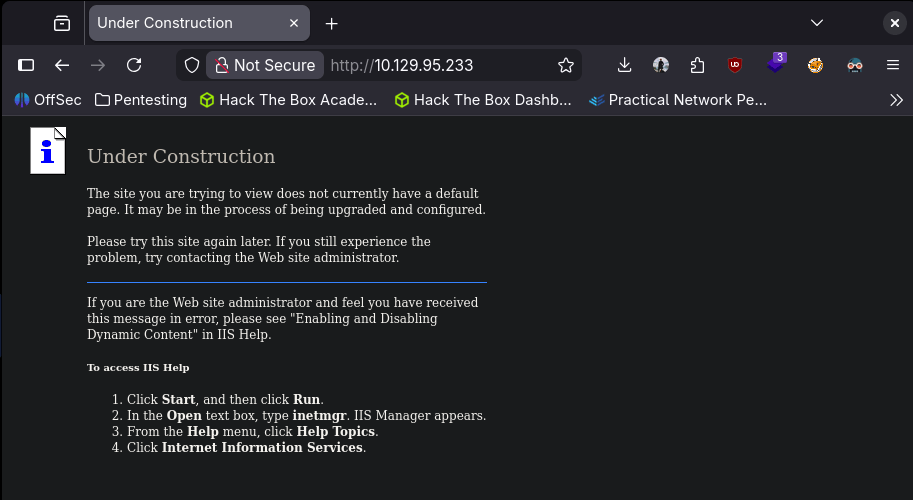Reload the current page
This screenshot has height=500, width=913.
134,65
